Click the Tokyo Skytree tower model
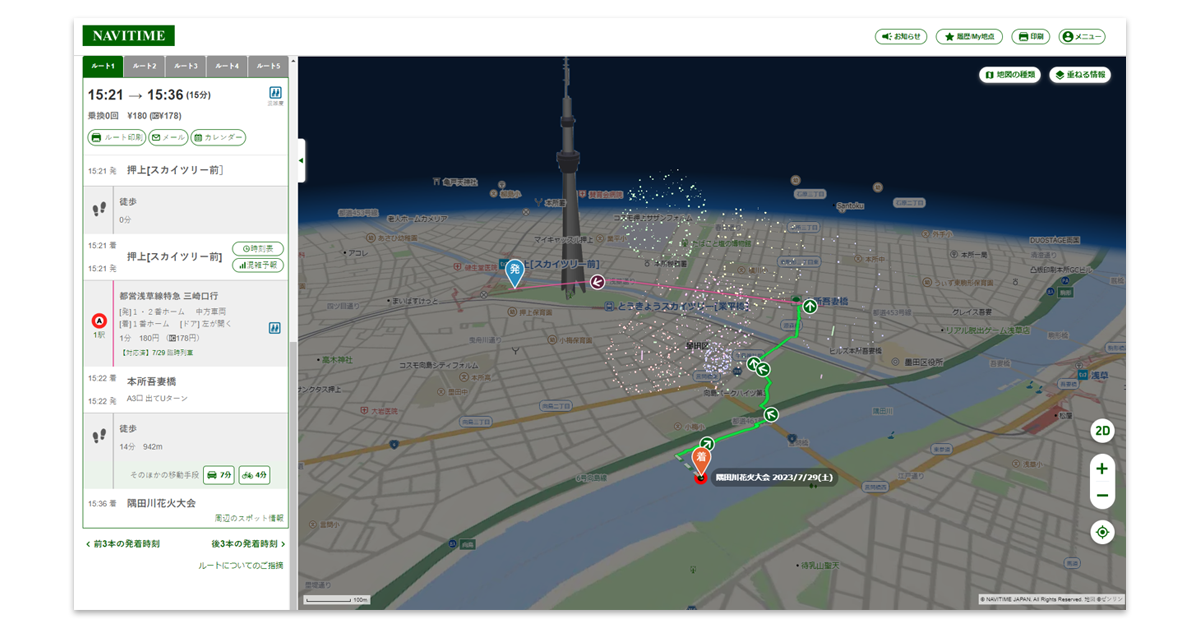This screenshot has width=1200, height=628. (x=568, y=180)
